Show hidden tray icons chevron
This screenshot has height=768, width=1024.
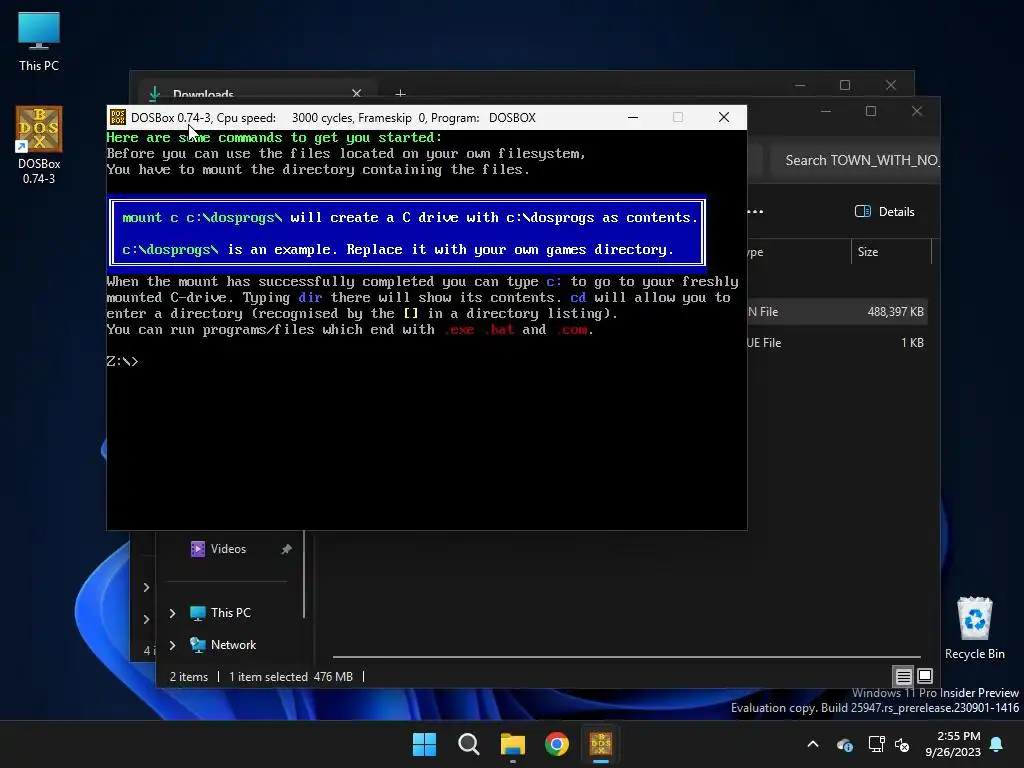(x=813, y=744)
